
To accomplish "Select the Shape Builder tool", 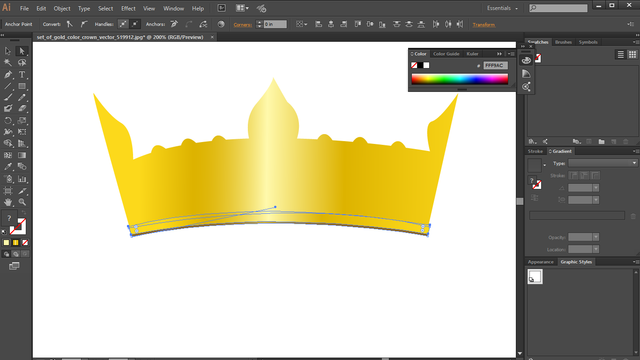I will pyautogui.click(x=8, y=144).
